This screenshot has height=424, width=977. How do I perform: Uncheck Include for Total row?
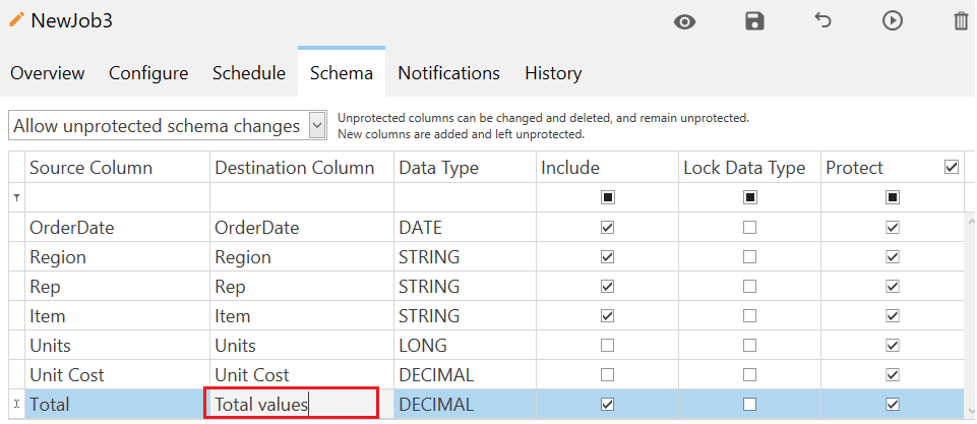608,405
